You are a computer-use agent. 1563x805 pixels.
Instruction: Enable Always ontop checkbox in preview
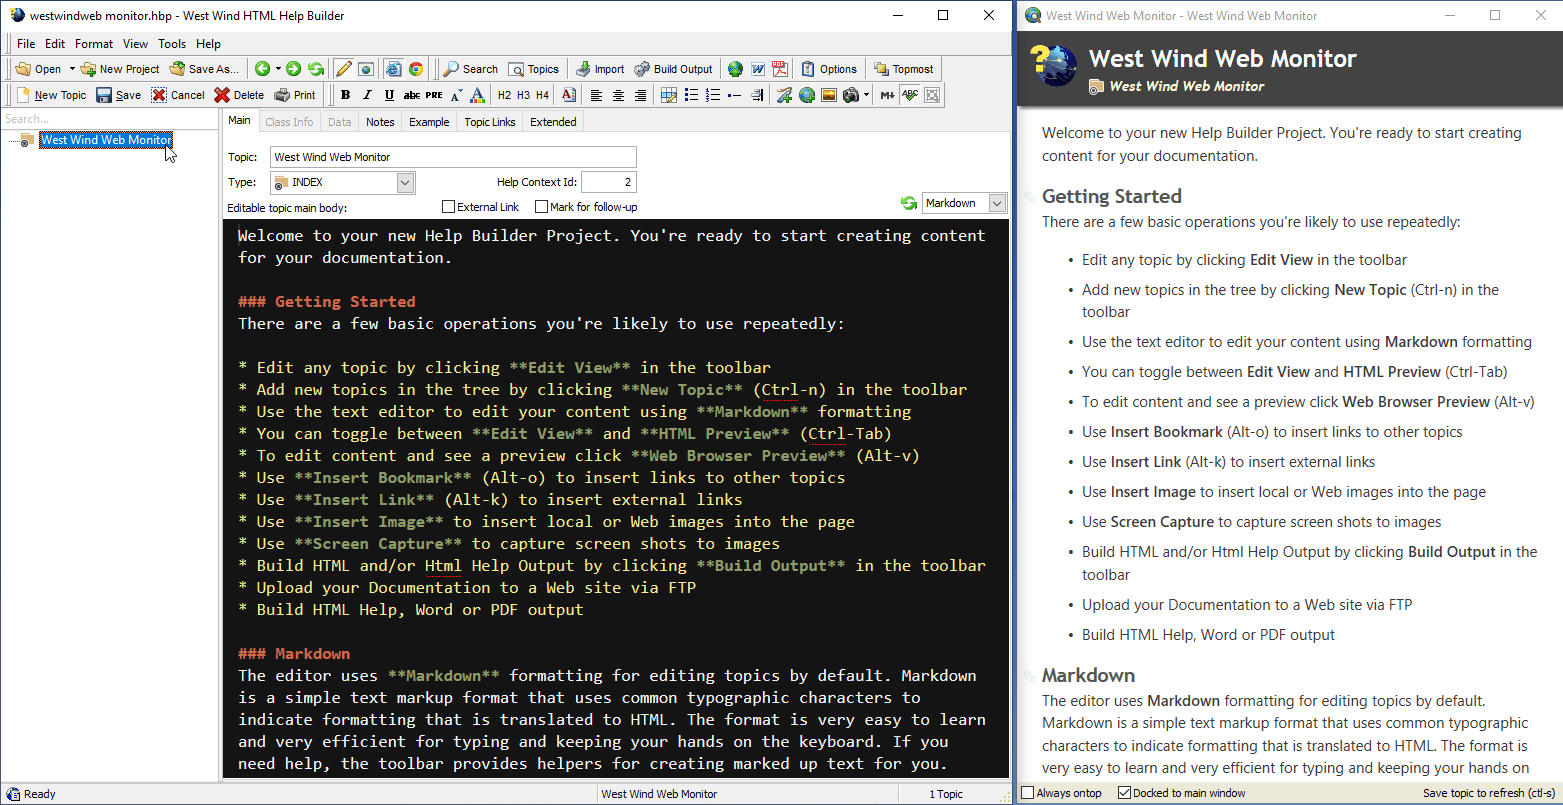click(1027, 793)
